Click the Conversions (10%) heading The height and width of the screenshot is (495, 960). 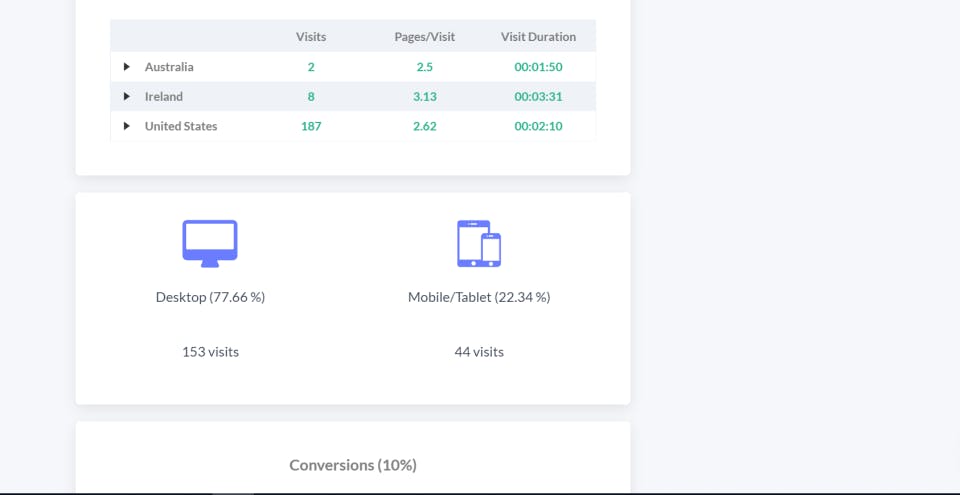[353, 465]
